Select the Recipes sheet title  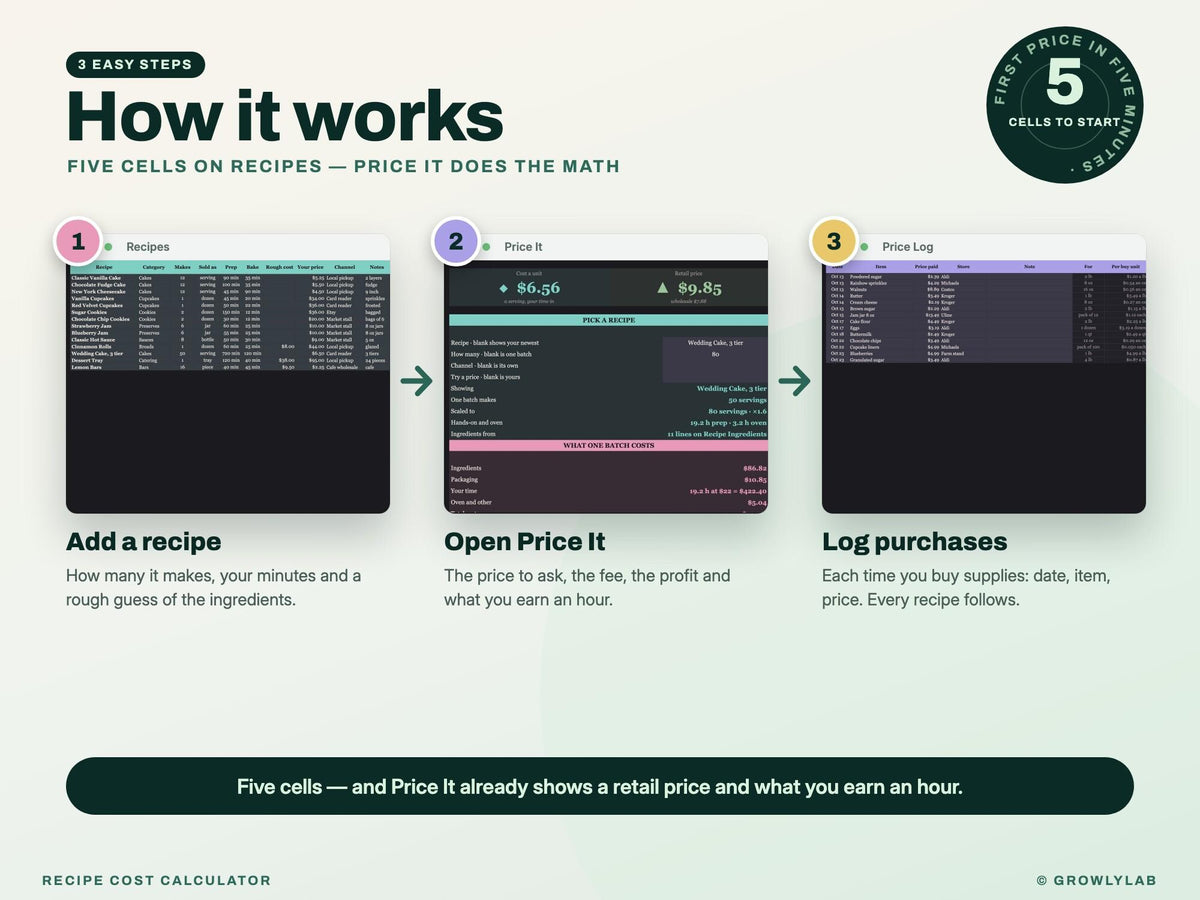click(x=148, y=247)
